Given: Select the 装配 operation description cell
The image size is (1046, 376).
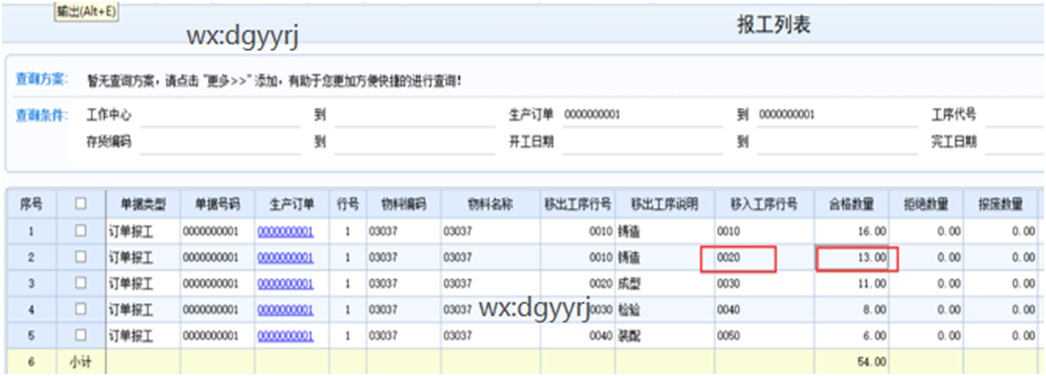Looking at the screenshot, I should pos(664,336).
